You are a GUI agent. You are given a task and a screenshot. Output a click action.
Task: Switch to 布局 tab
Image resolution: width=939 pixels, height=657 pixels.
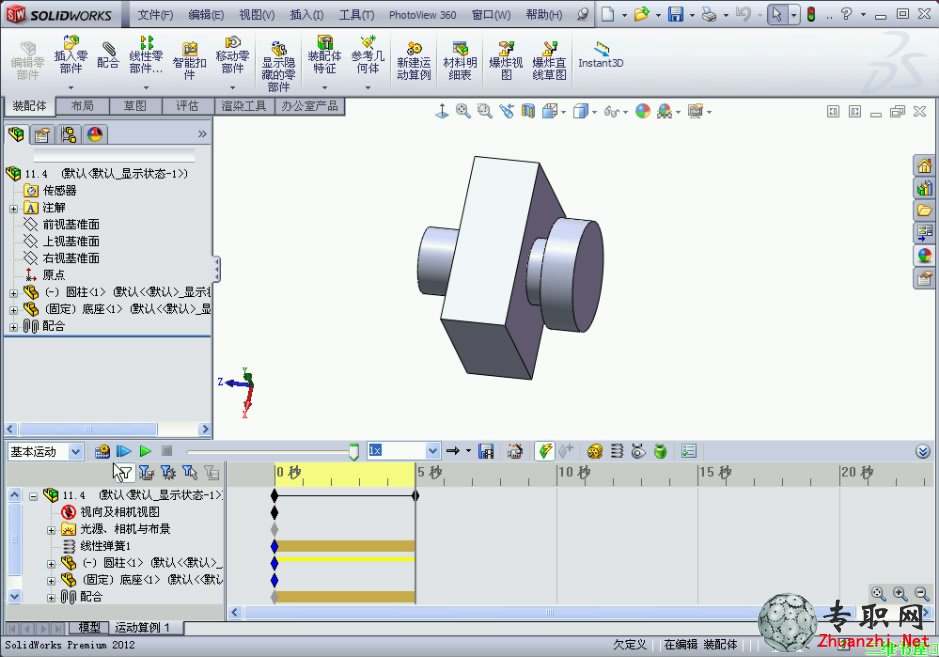[x=82, y=106]
